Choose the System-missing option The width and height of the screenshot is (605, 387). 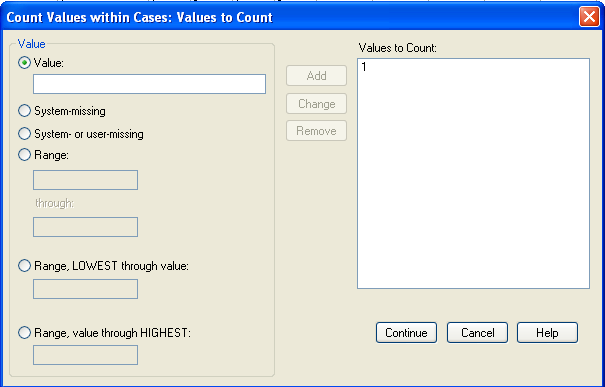coord(24,111)
